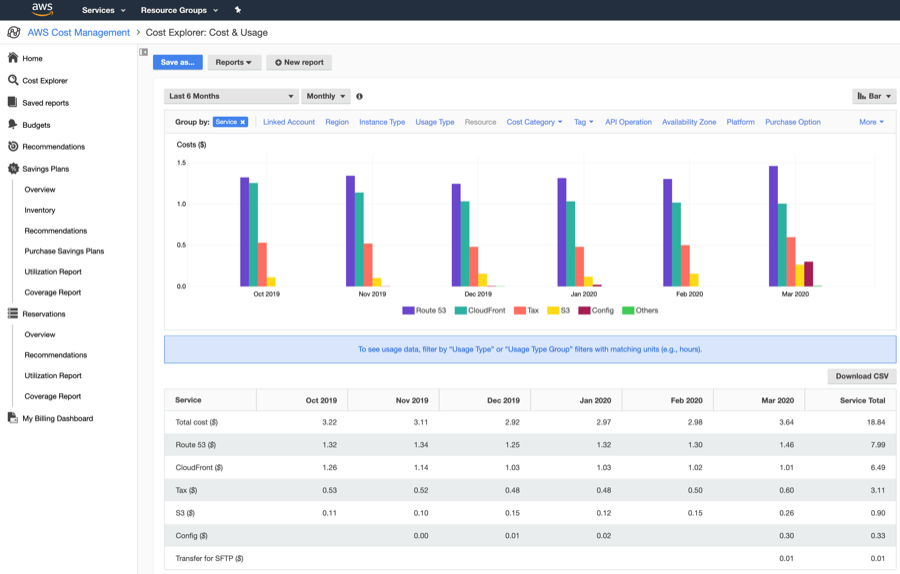Click the AWS Cost Management service icon
900x574 pixels.
point(14,33)
